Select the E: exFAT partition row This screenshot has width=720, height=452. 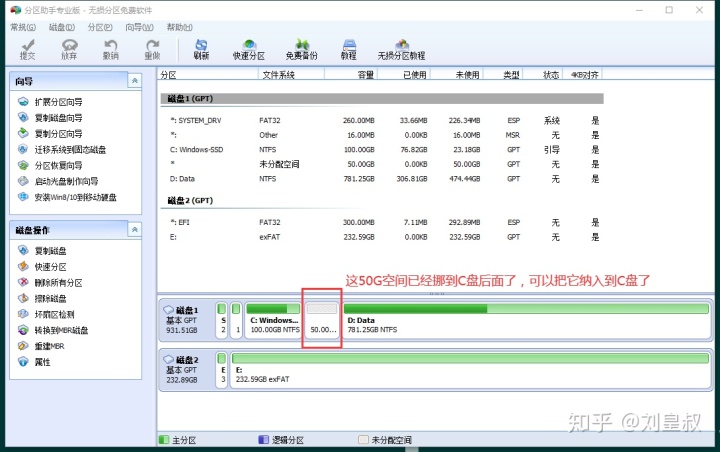pyautogui.click(x=382, y=237)
